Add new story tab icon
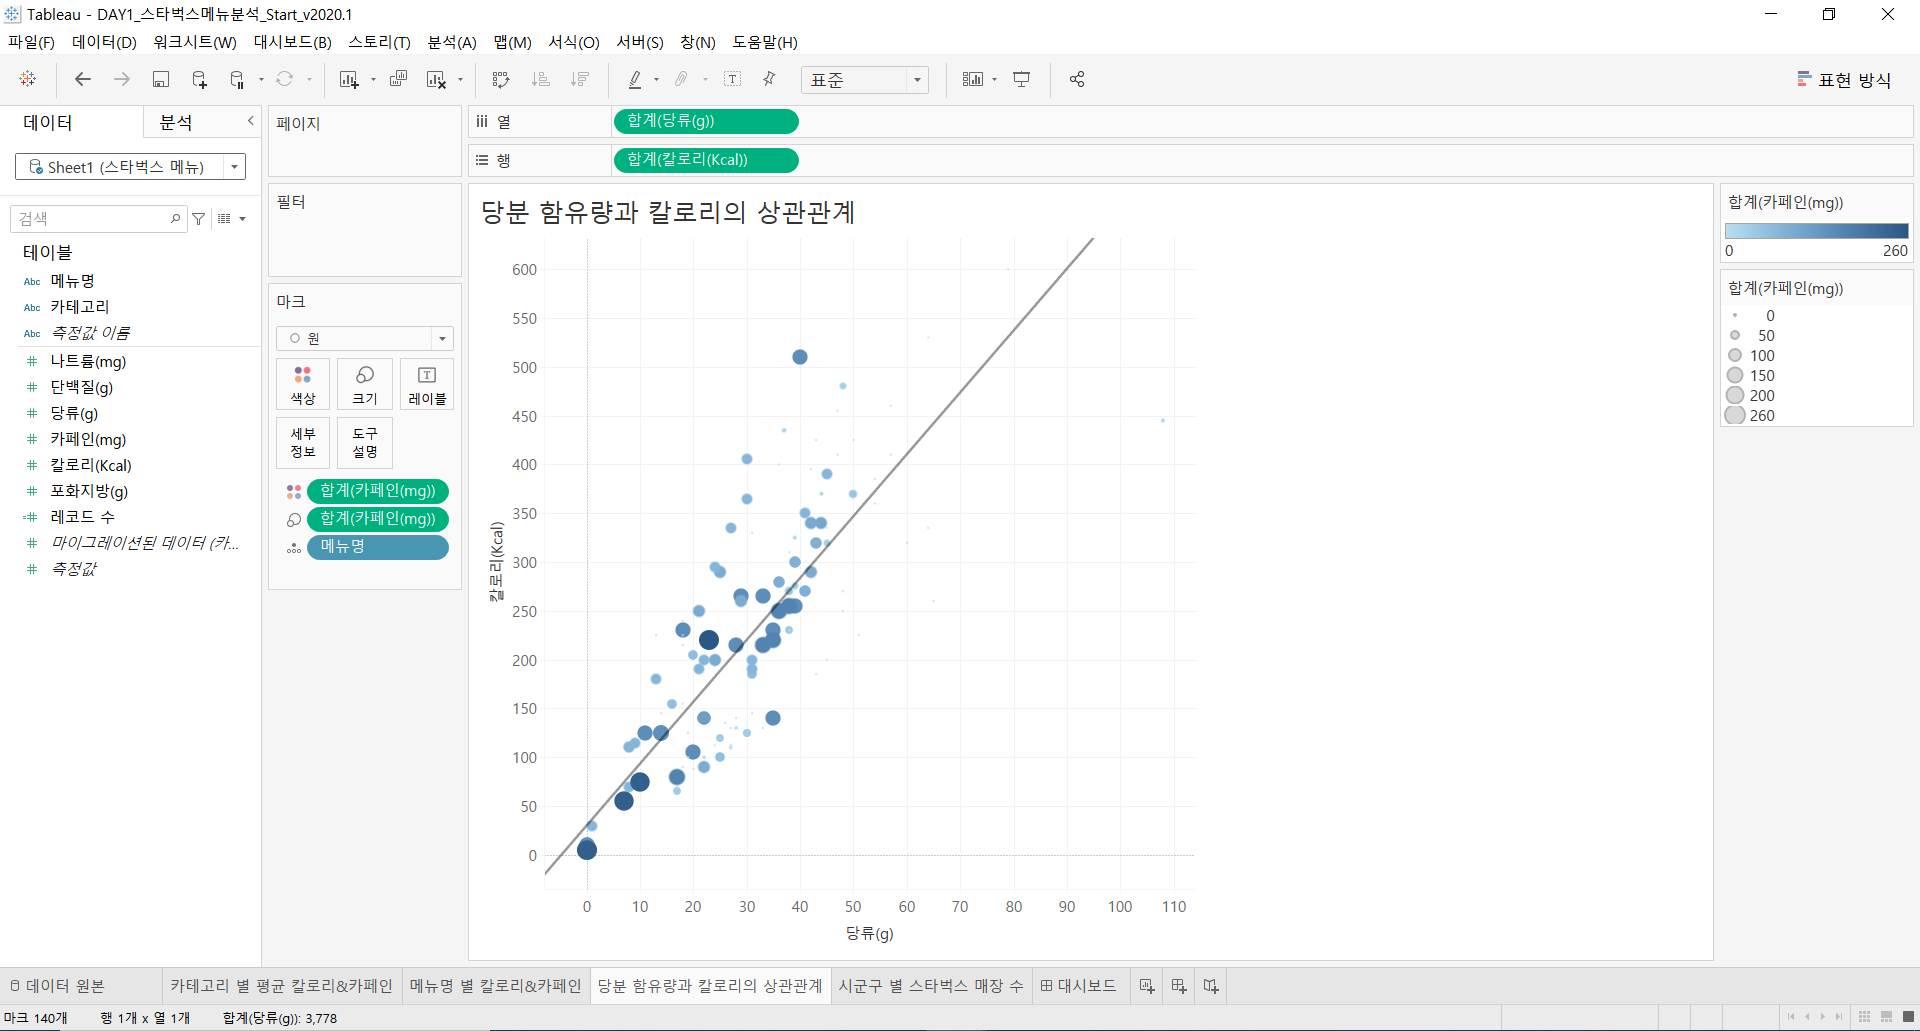Image resolution: width=1920 pixels, height=1031 pixels. tap(1211, 986)
